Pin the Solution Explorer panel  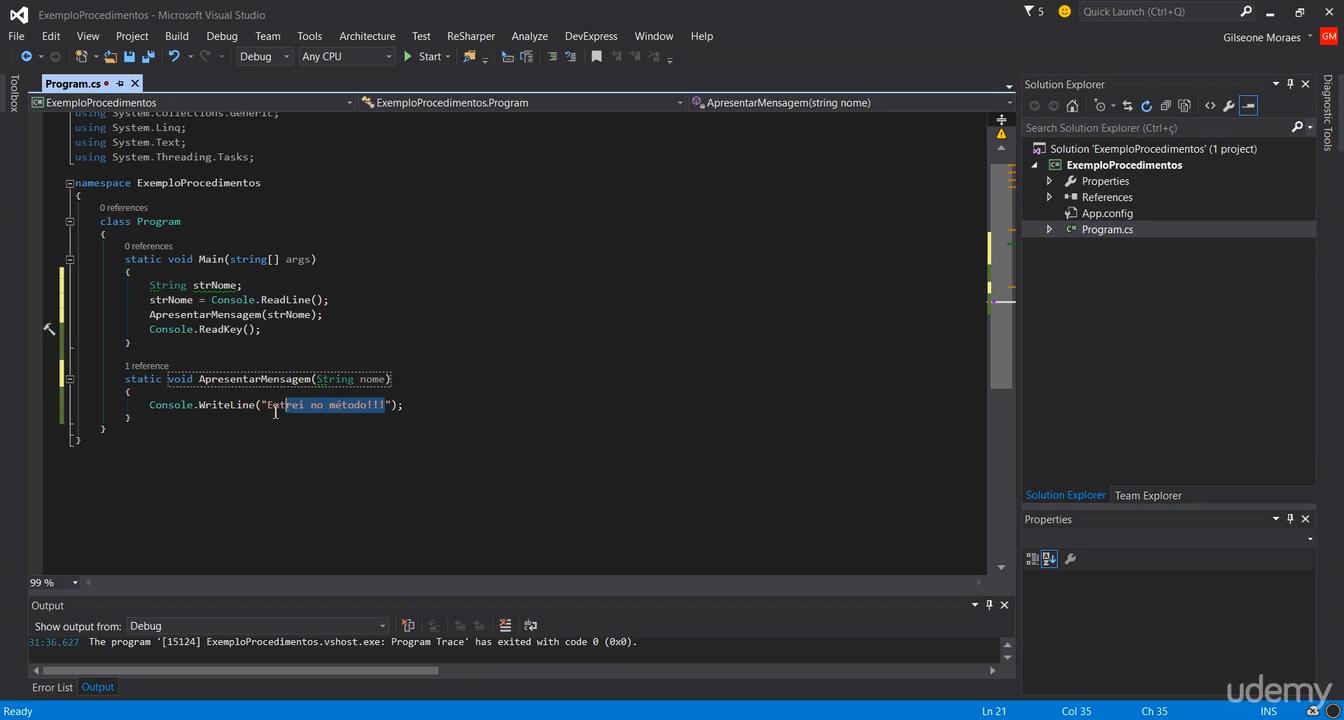click(x=1290, y=84)
